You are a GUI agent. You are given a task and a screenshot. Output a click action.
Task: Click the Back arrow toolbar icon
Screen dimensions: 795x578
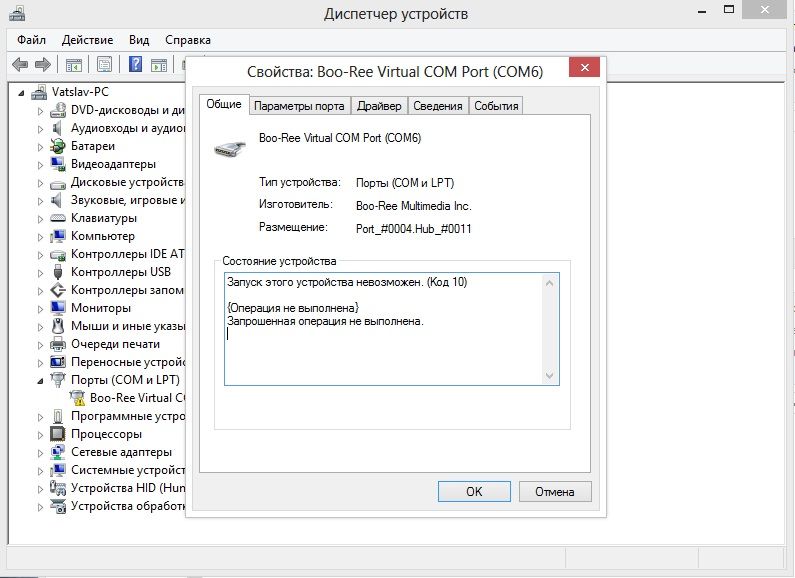click(x=19, y=65)
